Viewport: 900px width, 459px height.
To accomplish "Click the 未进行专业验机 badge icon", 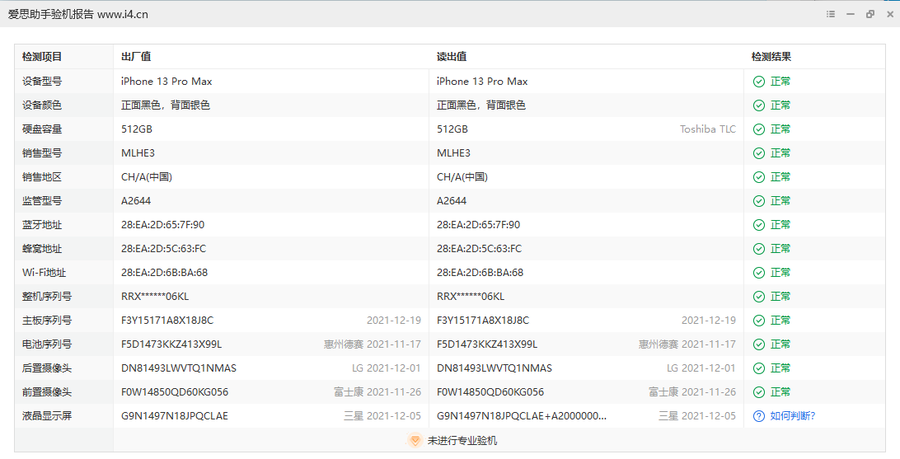I will 414,440.
